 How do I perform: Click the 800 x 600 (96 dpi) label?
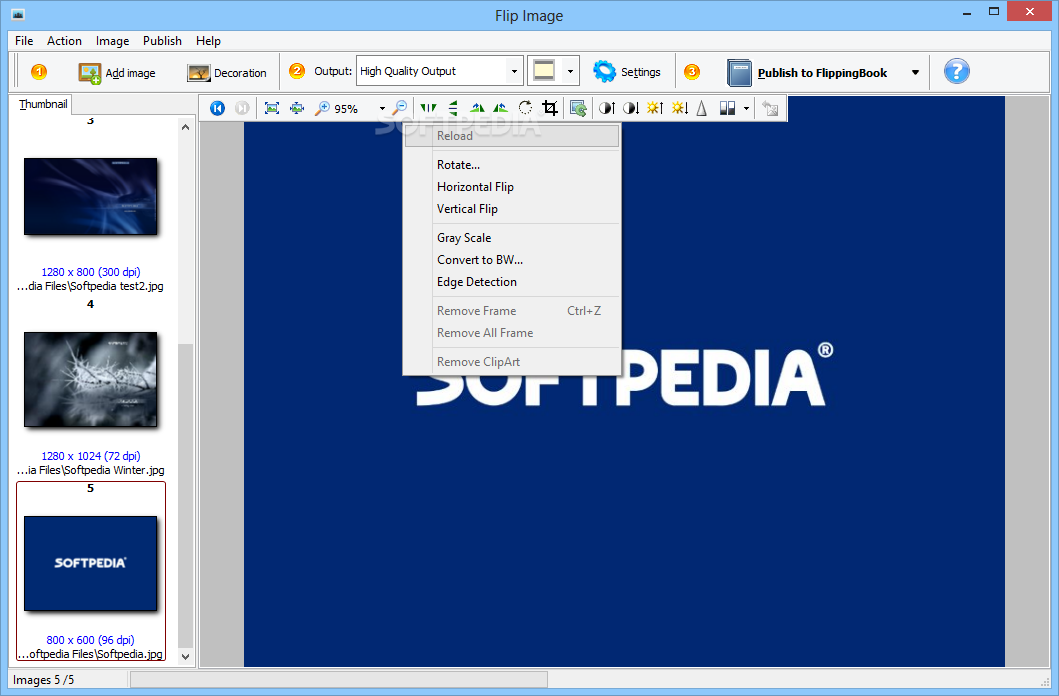[91, 640]
